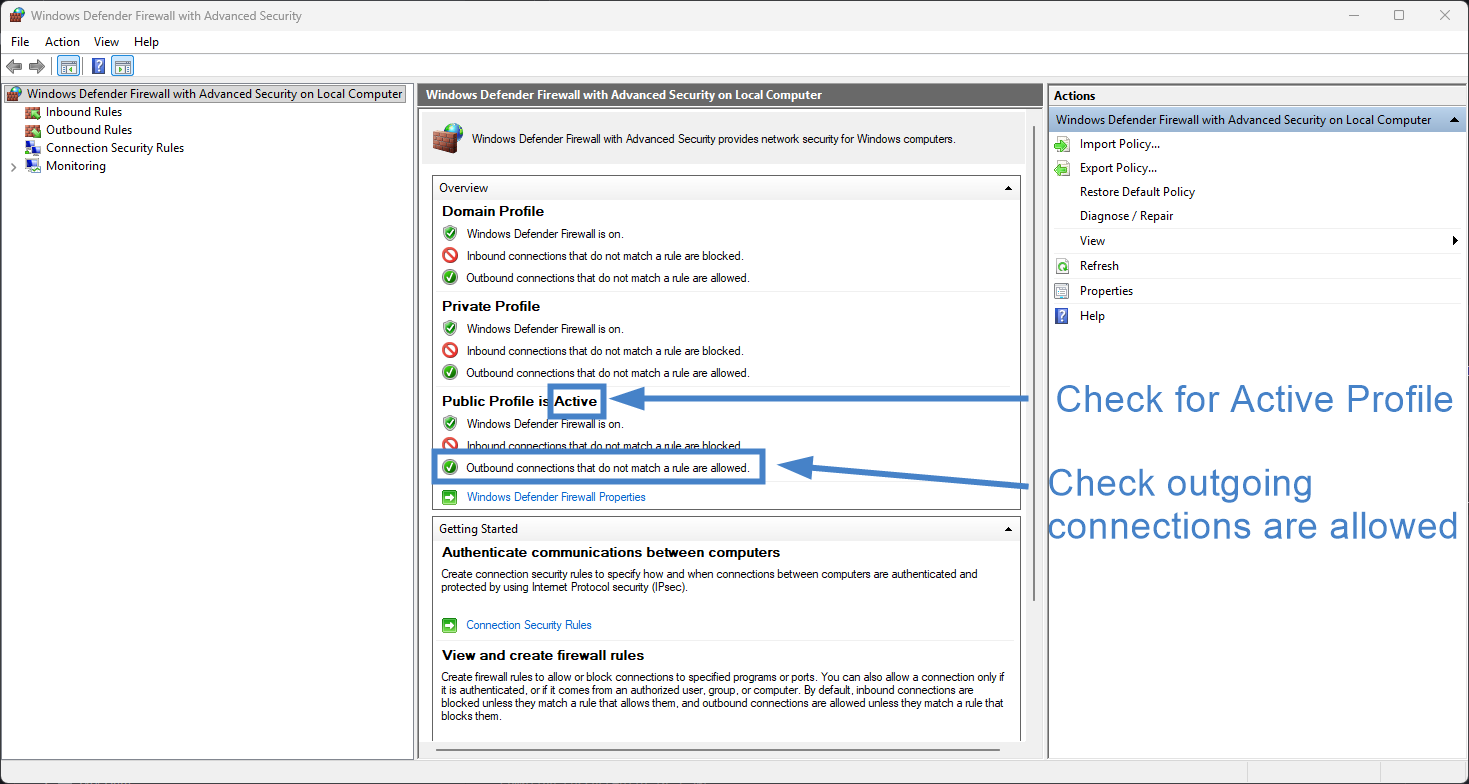Click Refresh in the Actions pane
1469x784 pixels.
[1099, 266]
